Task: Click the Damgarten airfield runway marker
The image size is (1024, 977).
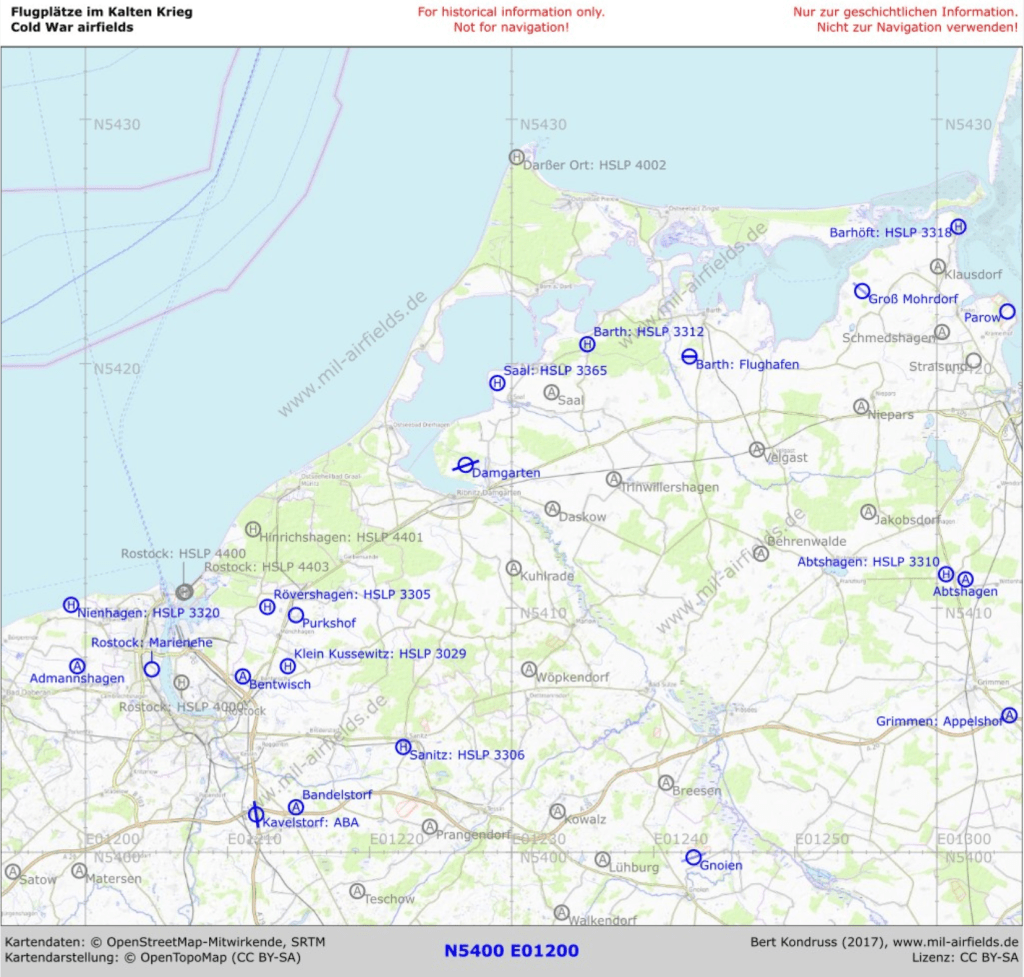Action: click(x=465, y=465)
